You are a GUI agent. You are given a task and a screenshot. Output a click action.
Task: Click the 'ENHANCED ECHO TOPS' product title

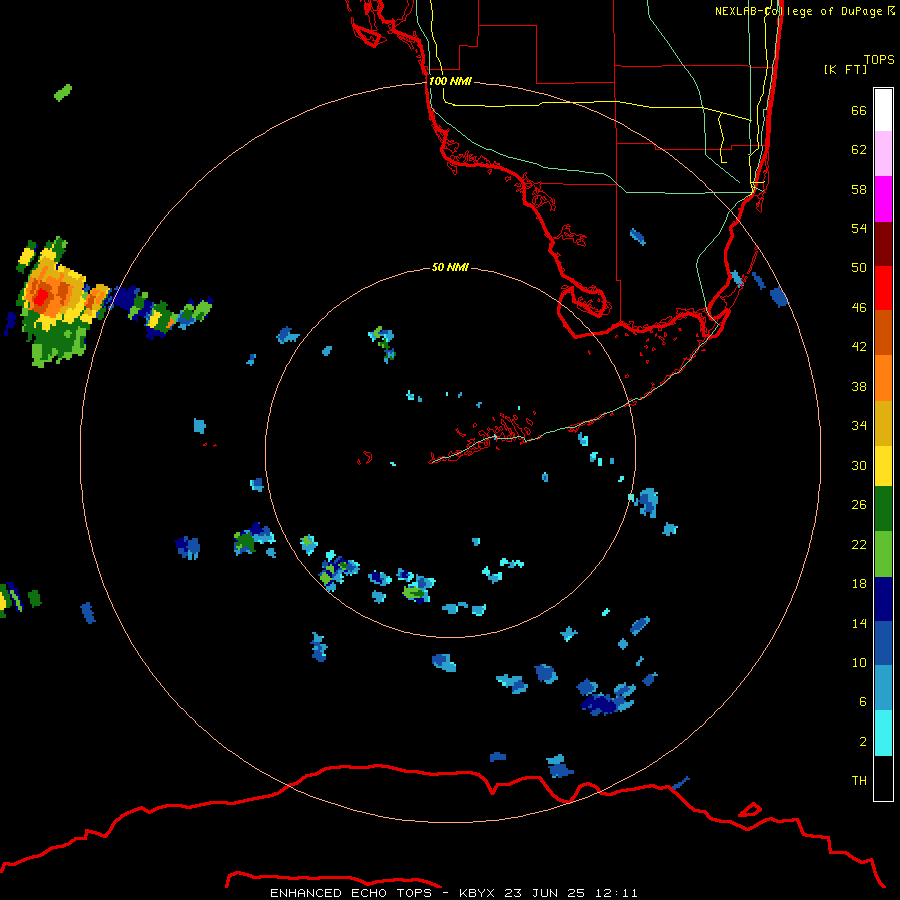[x=351, y=893]
